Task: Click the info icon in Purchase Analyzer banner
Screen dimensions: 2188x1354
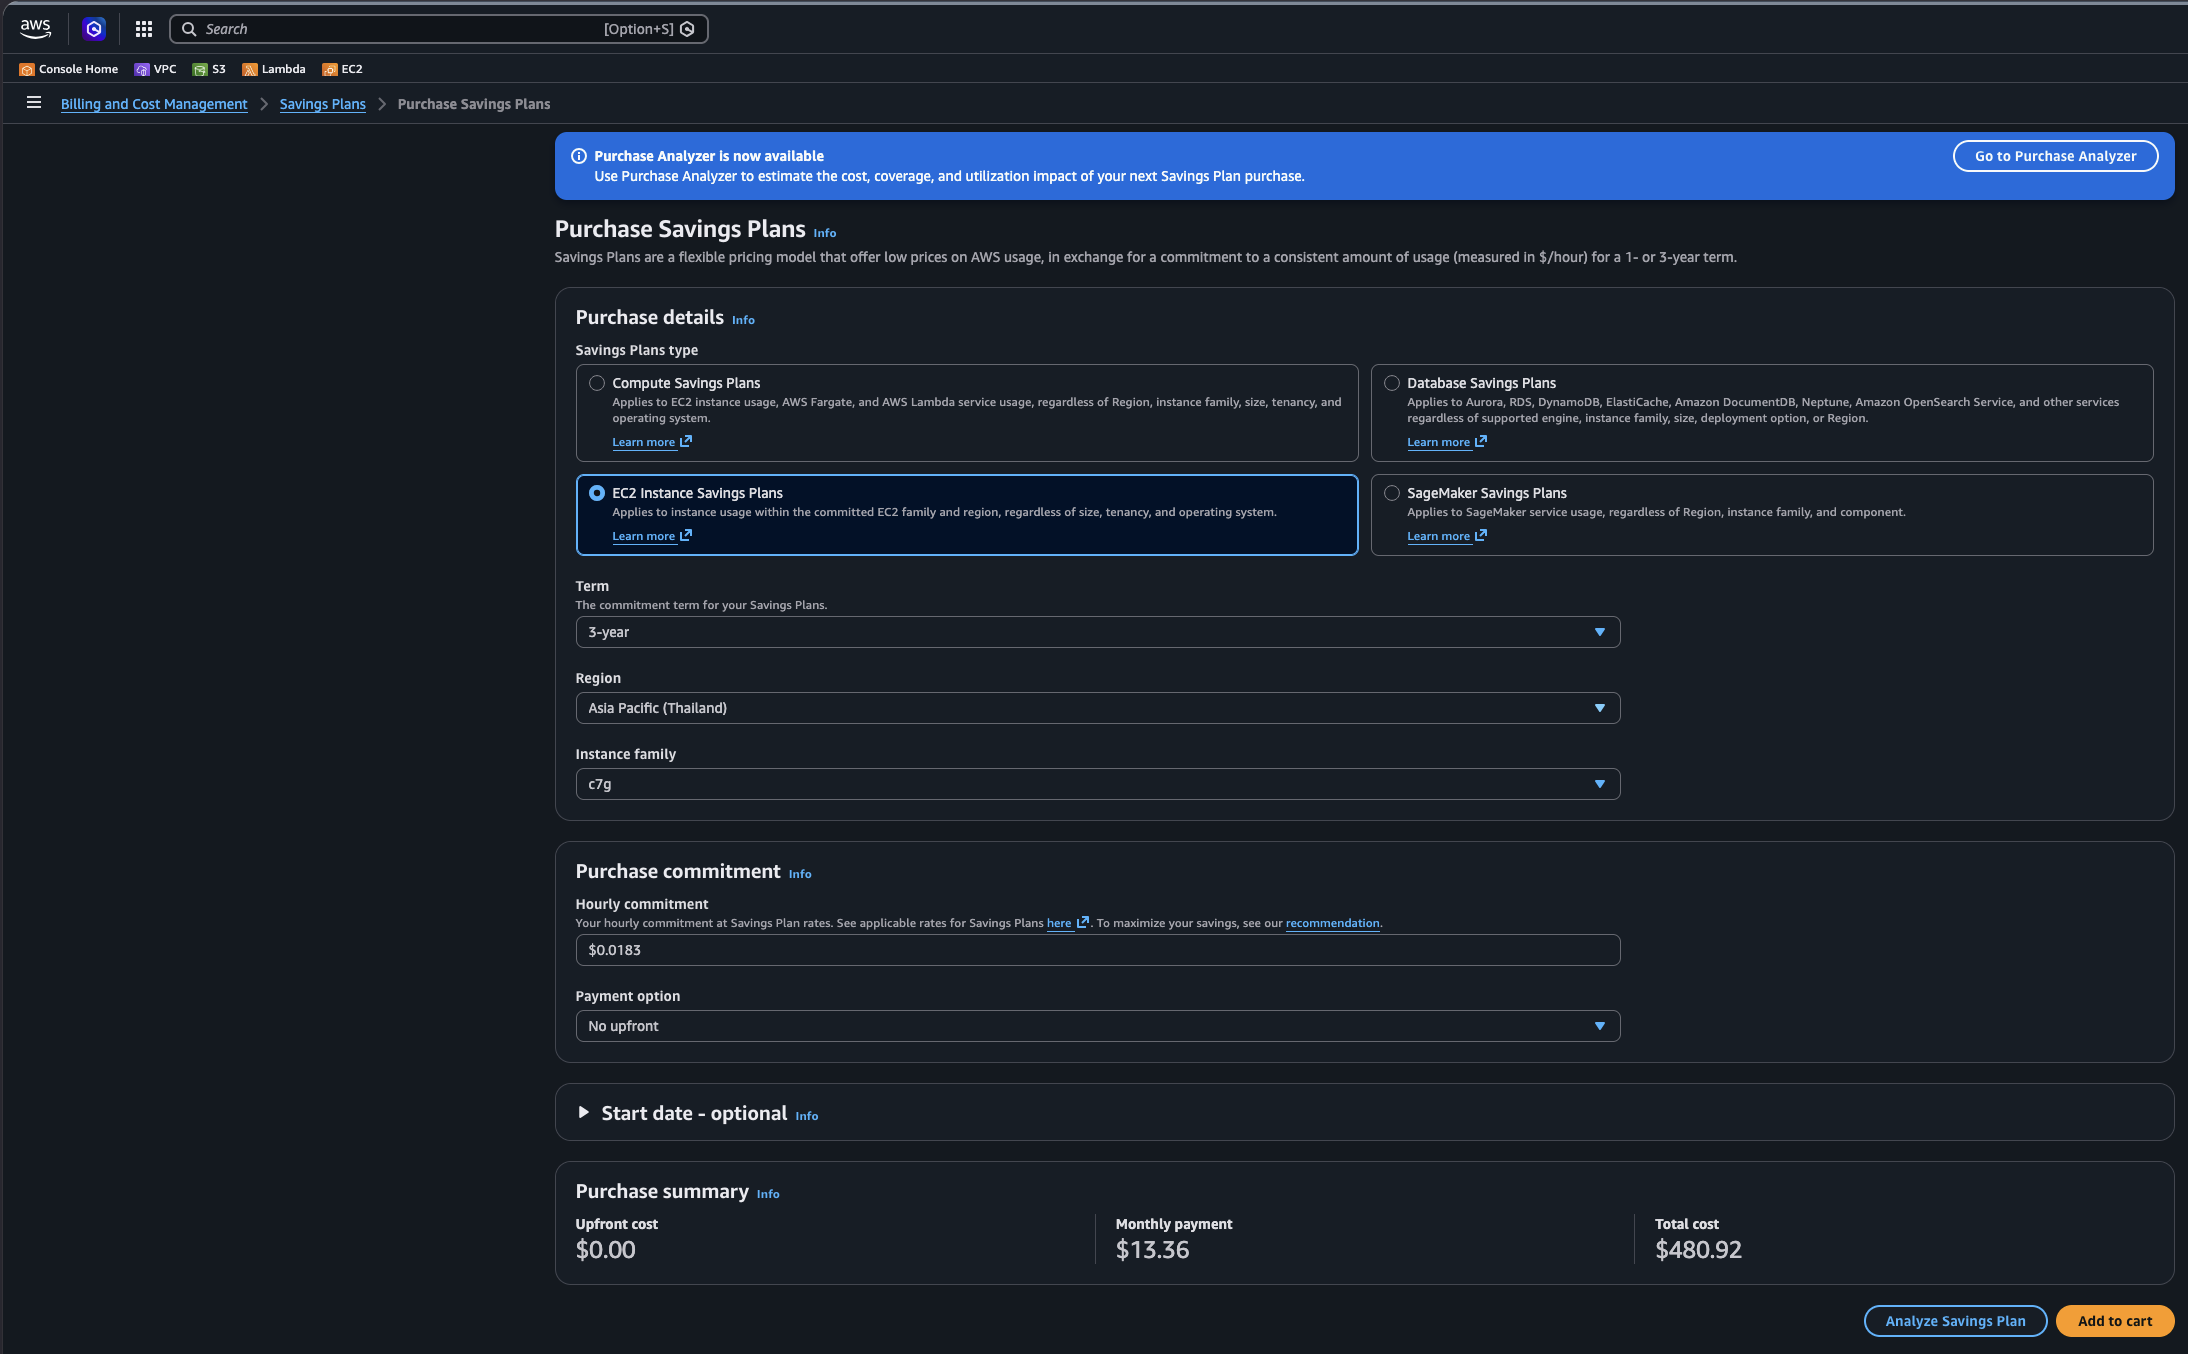Action: pos(578,156)
